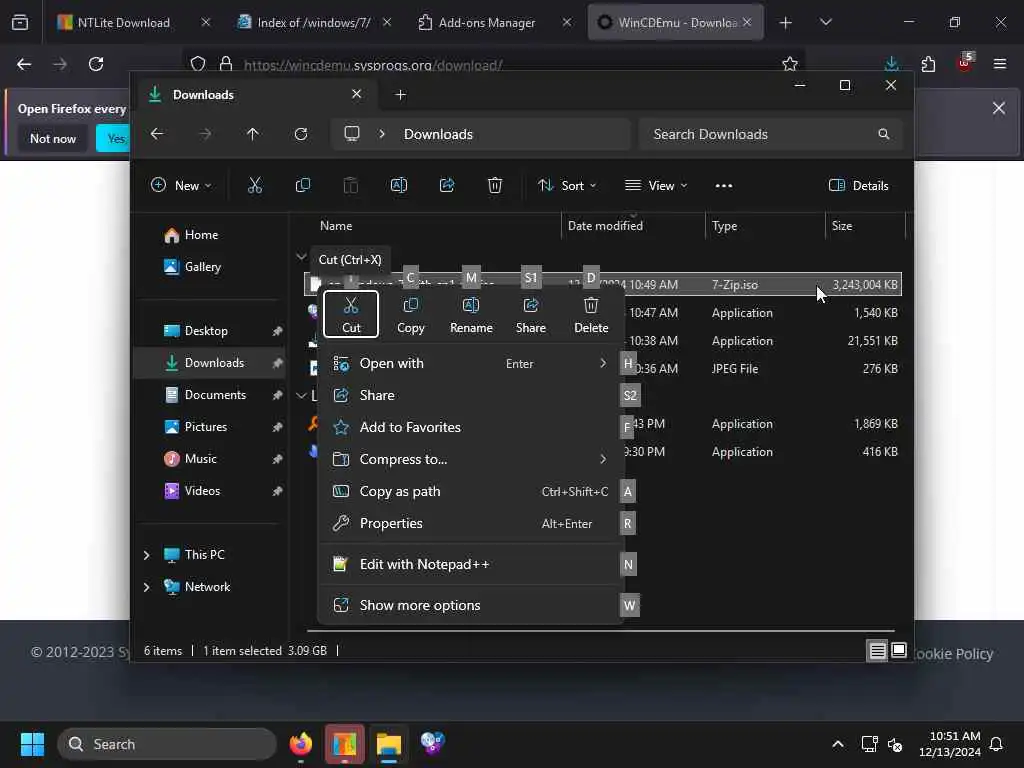Click Cut in the context menu
Screen dimensions: 1024x768
[351, 315]
